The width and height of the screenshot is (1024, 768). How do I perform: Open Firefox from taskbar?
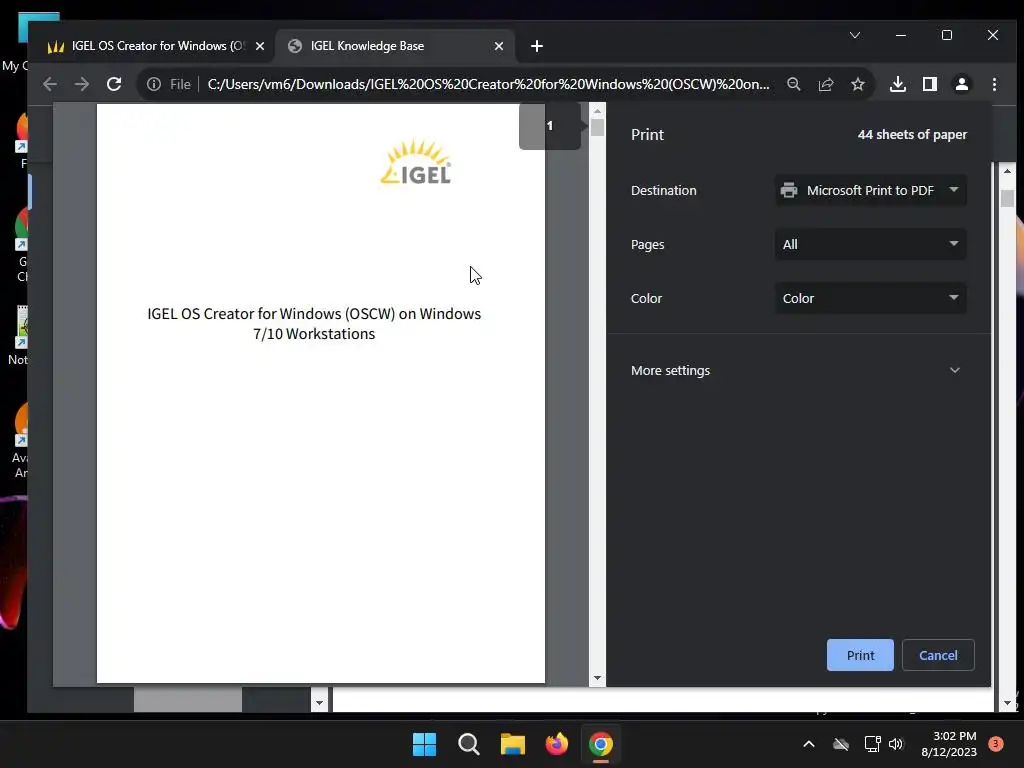point(556,744)
